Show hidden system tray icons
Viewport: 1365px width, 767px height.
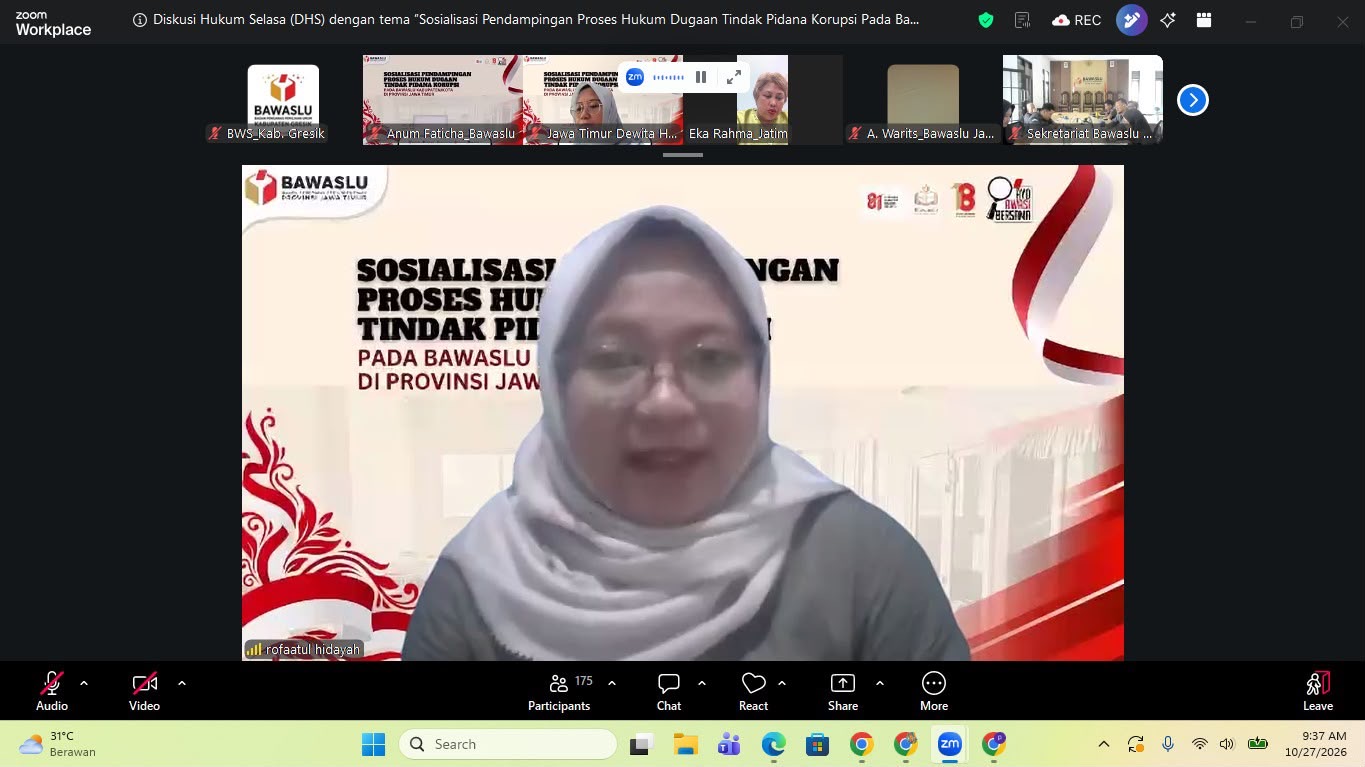tap(1104, 744)
